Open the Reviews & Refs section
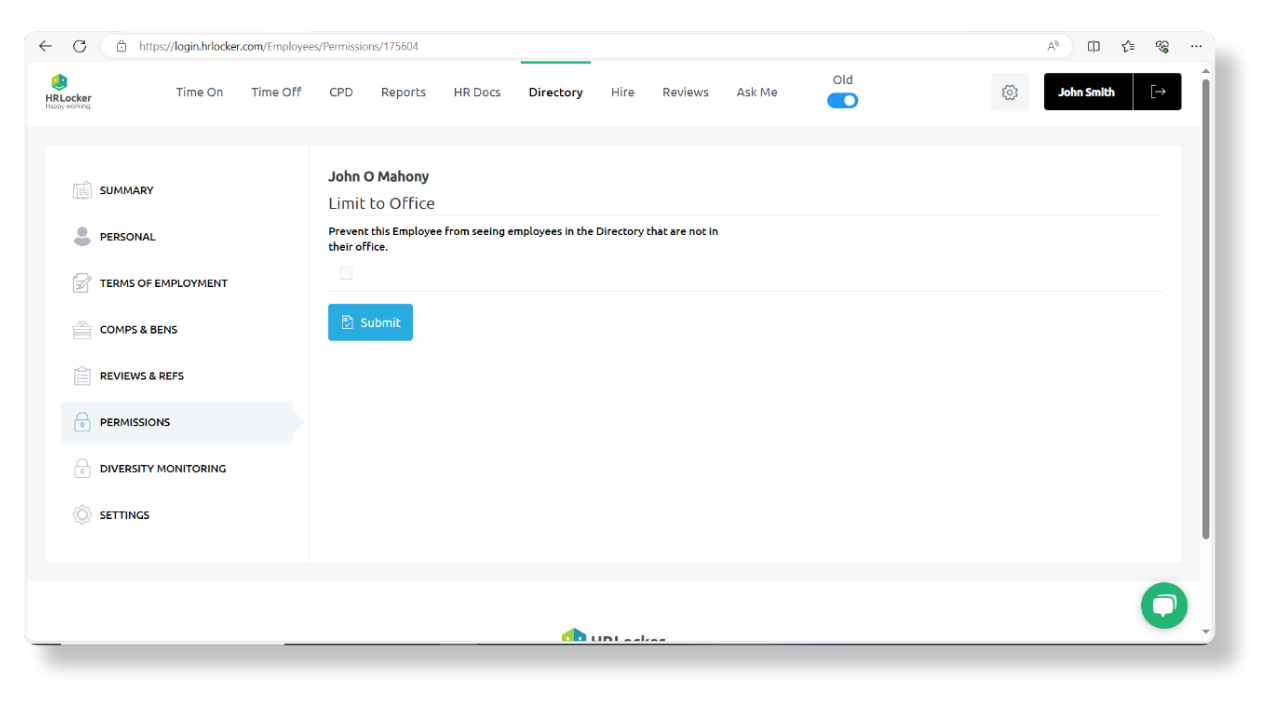1280x720 pixels. [x=141, y=375]
